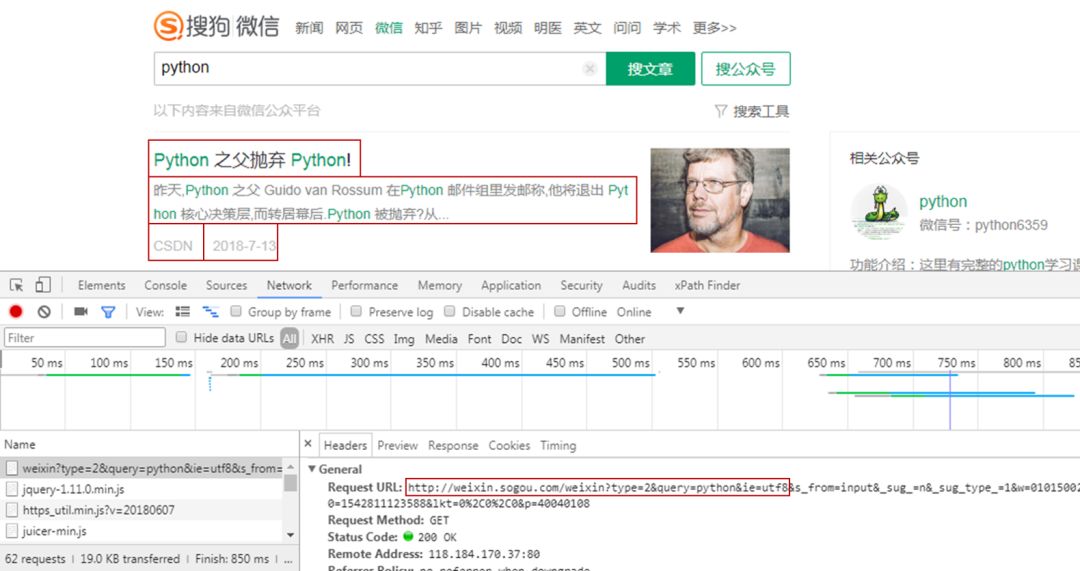Click the vertical marker line in the timeline
The image size is (1080, 571).
coord(950,399)
